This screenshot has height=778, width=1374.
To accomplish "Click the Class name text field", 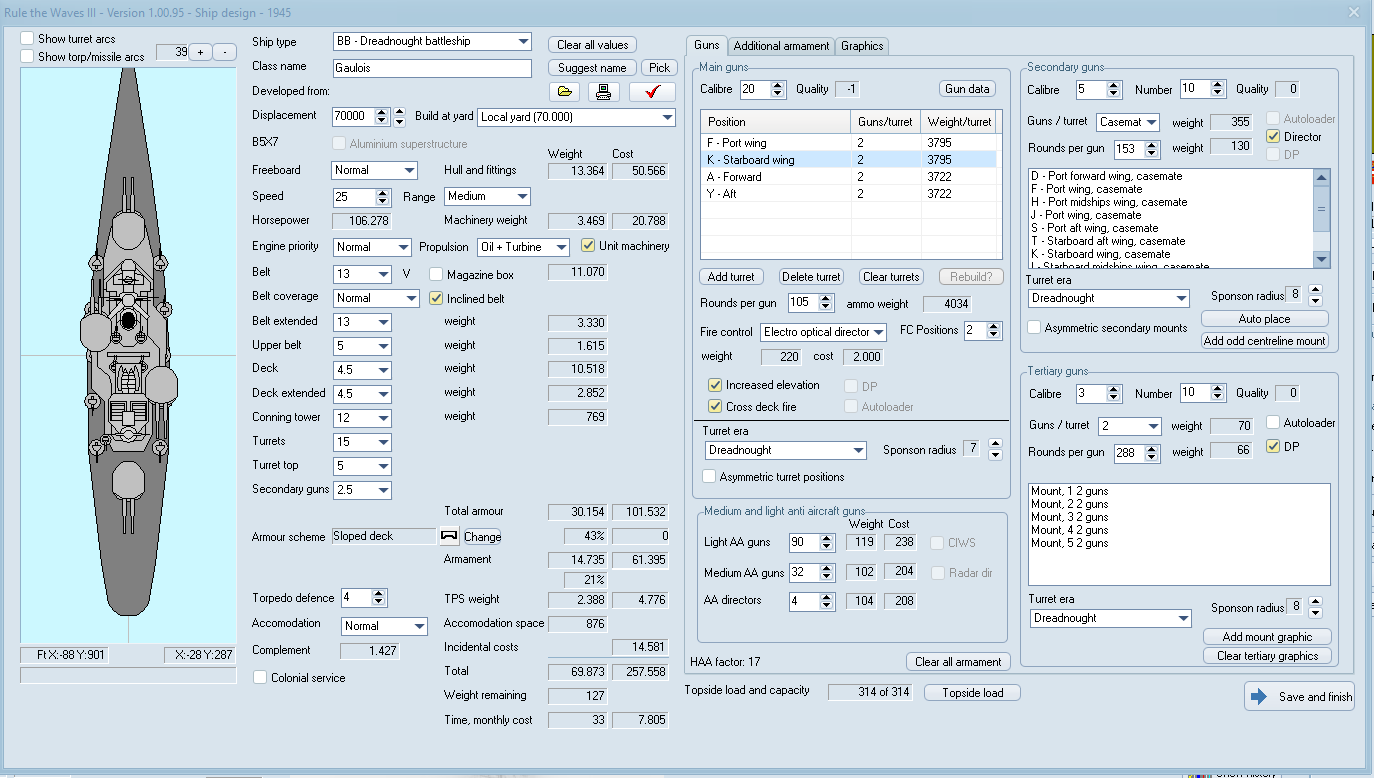I will tap(432, 68).
